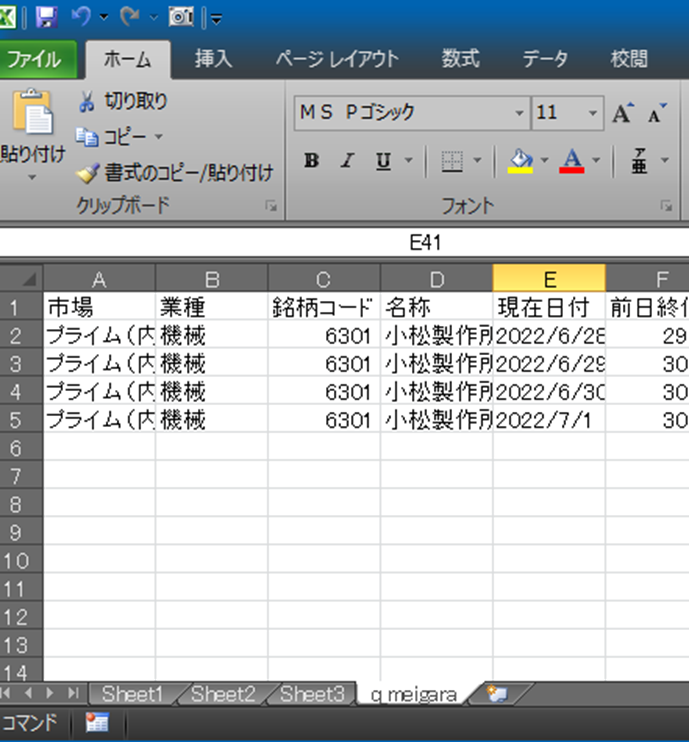Screen dimensions: 689x742
Task: Click previous sheet navigation arrow
Action: pyautogui.click(x=28, y=694)
